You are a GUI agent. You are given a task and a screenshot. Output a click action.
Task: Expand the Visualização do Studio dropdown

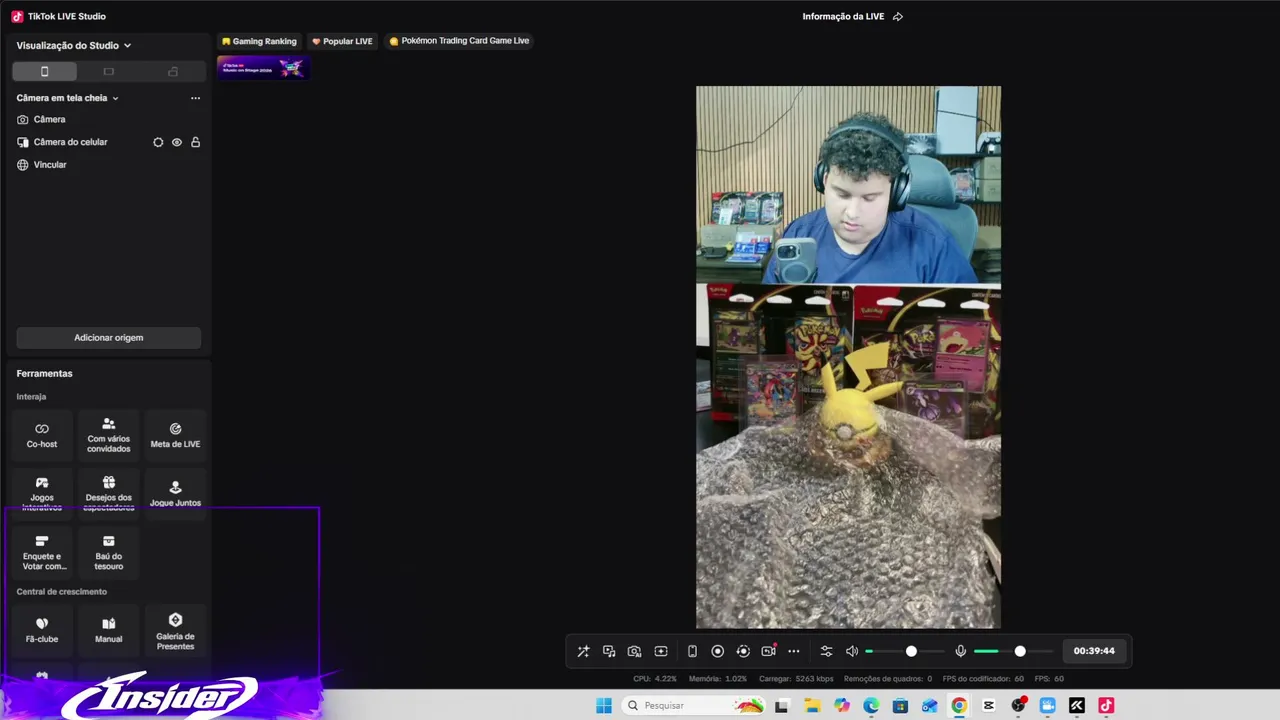74,45
